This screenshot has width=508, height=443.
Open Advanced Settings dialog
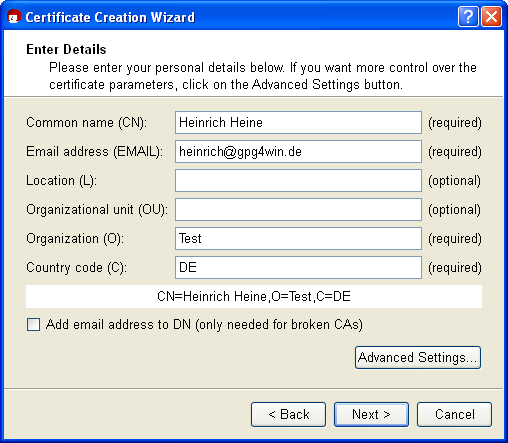[418, 358]
